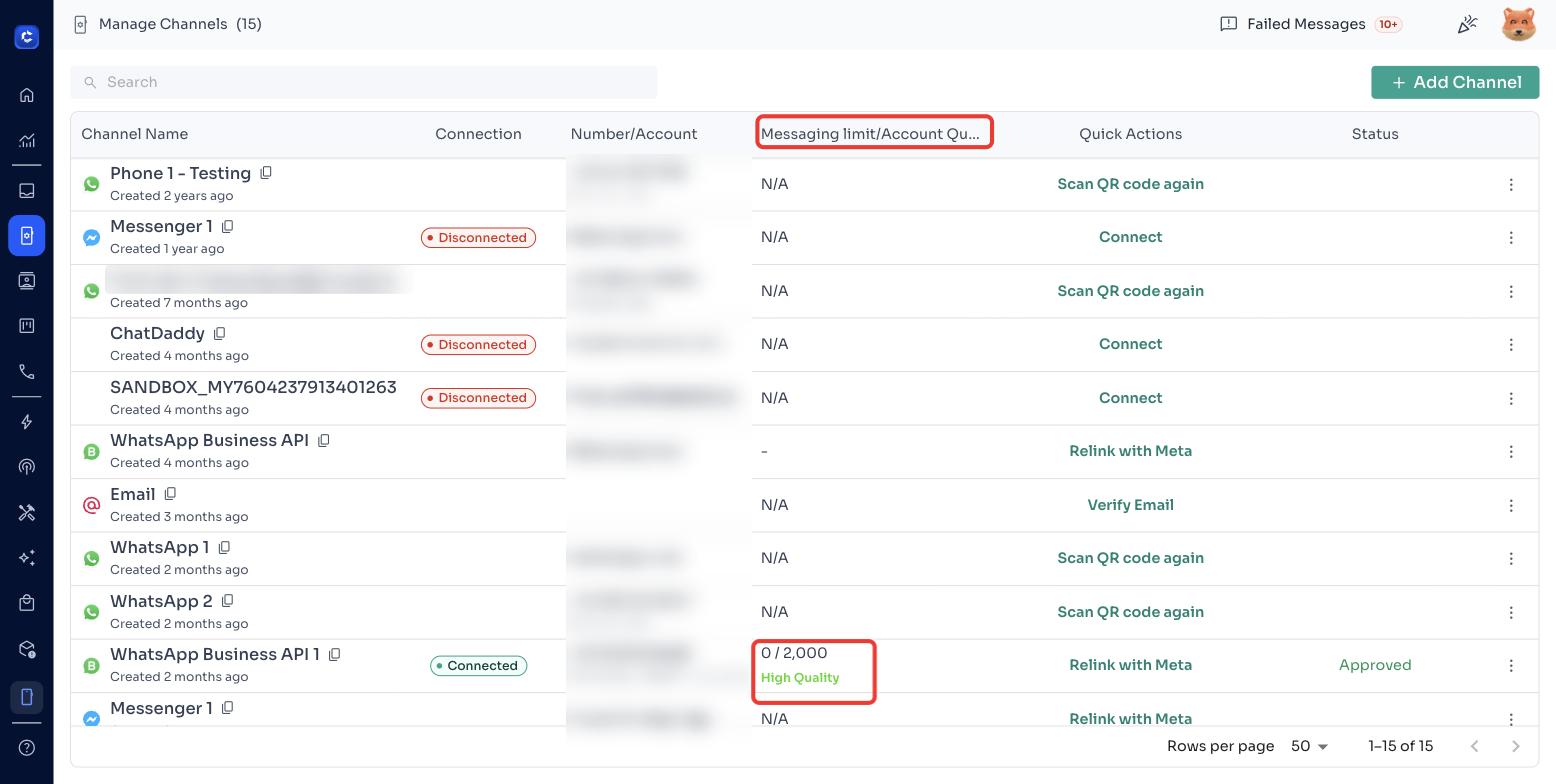Open the phone calls icon in sidebar
The height and width of the screenshot is (784, 1556).
[27, 372]
